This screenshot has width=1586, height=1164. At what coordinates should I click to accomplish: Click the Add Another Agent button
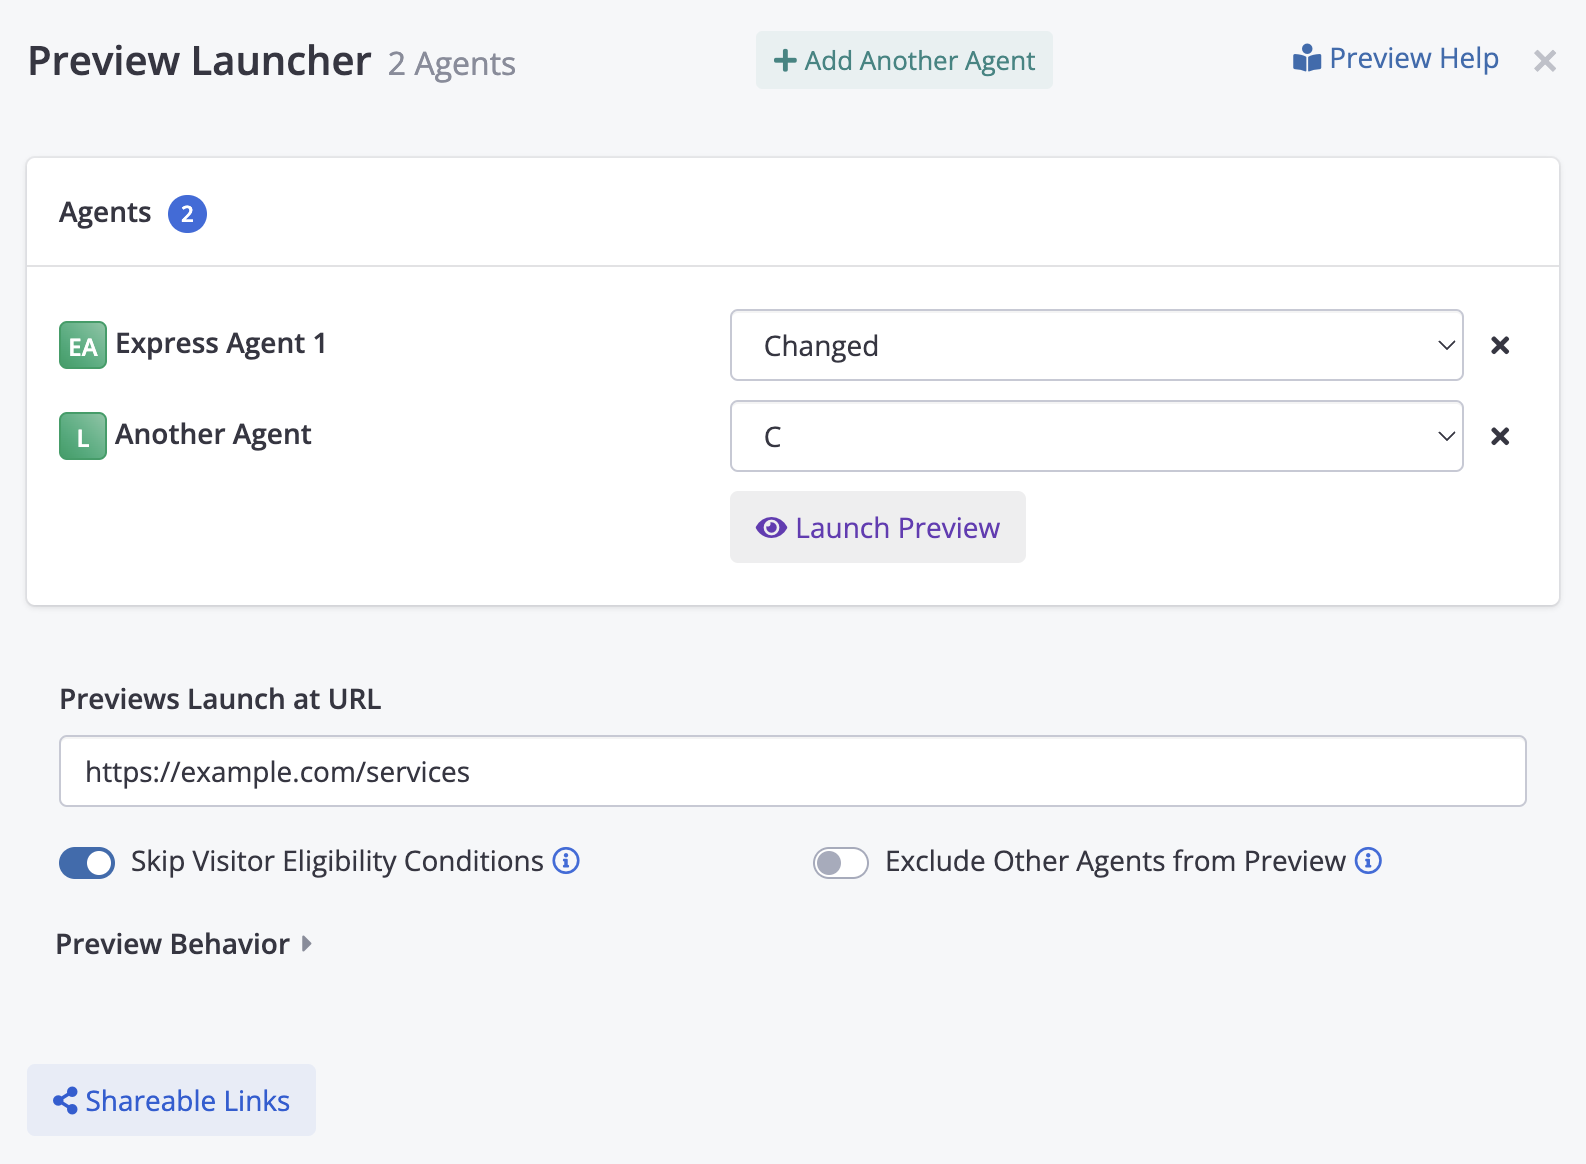[x=904, y=61]
